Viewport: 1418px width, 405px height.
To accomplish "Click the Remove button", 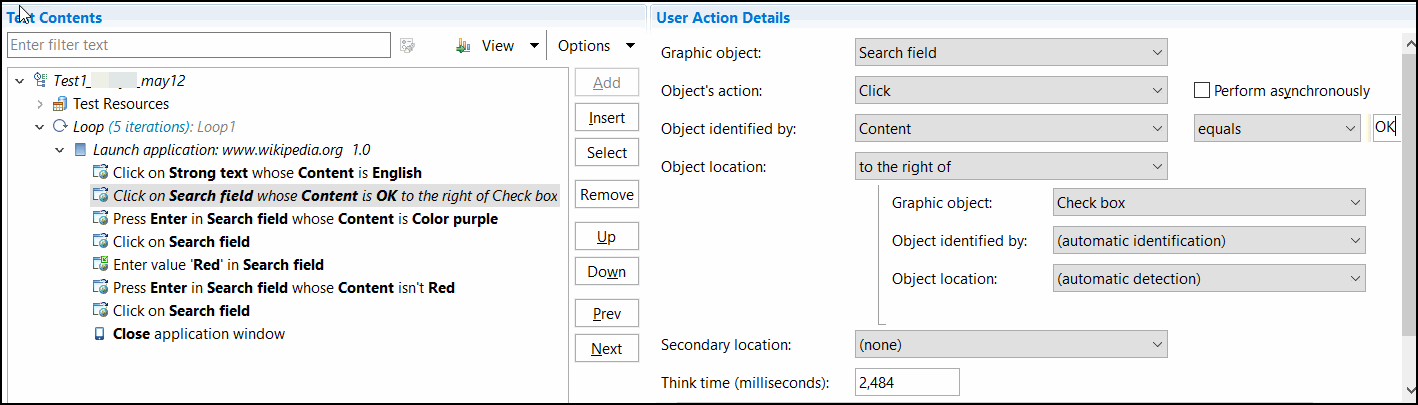I will pyautogui.click(x=607, y=195).
